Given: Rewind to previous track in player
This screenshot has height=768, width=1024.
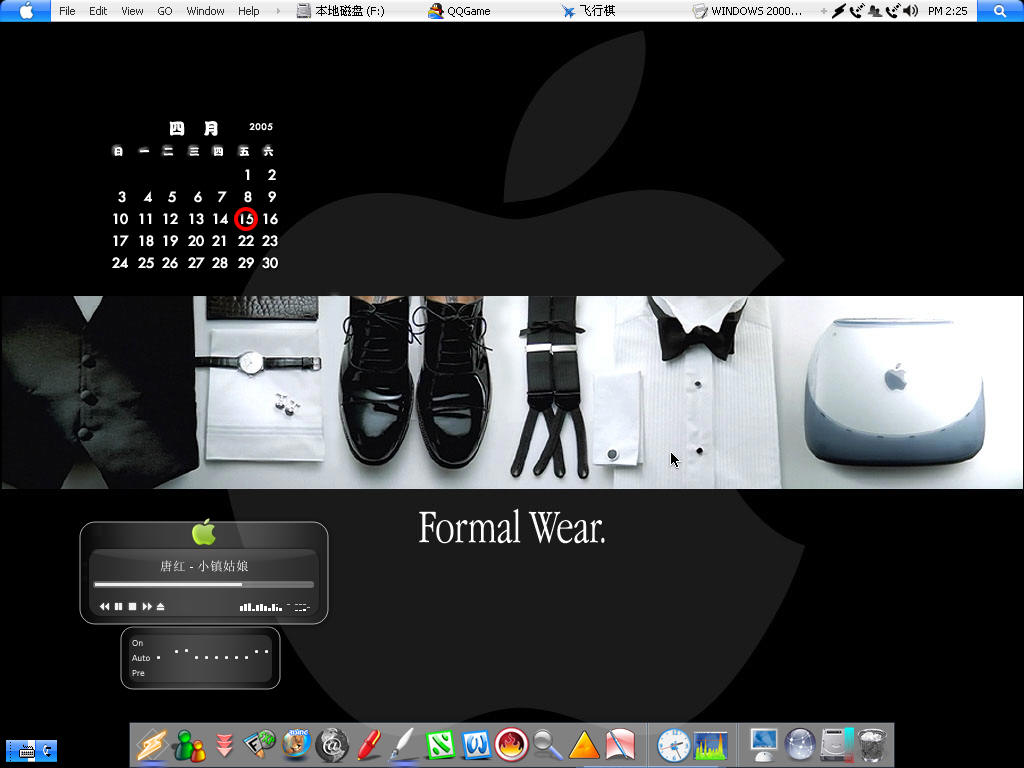Looking at the screenshot, I should click(104, 607).
